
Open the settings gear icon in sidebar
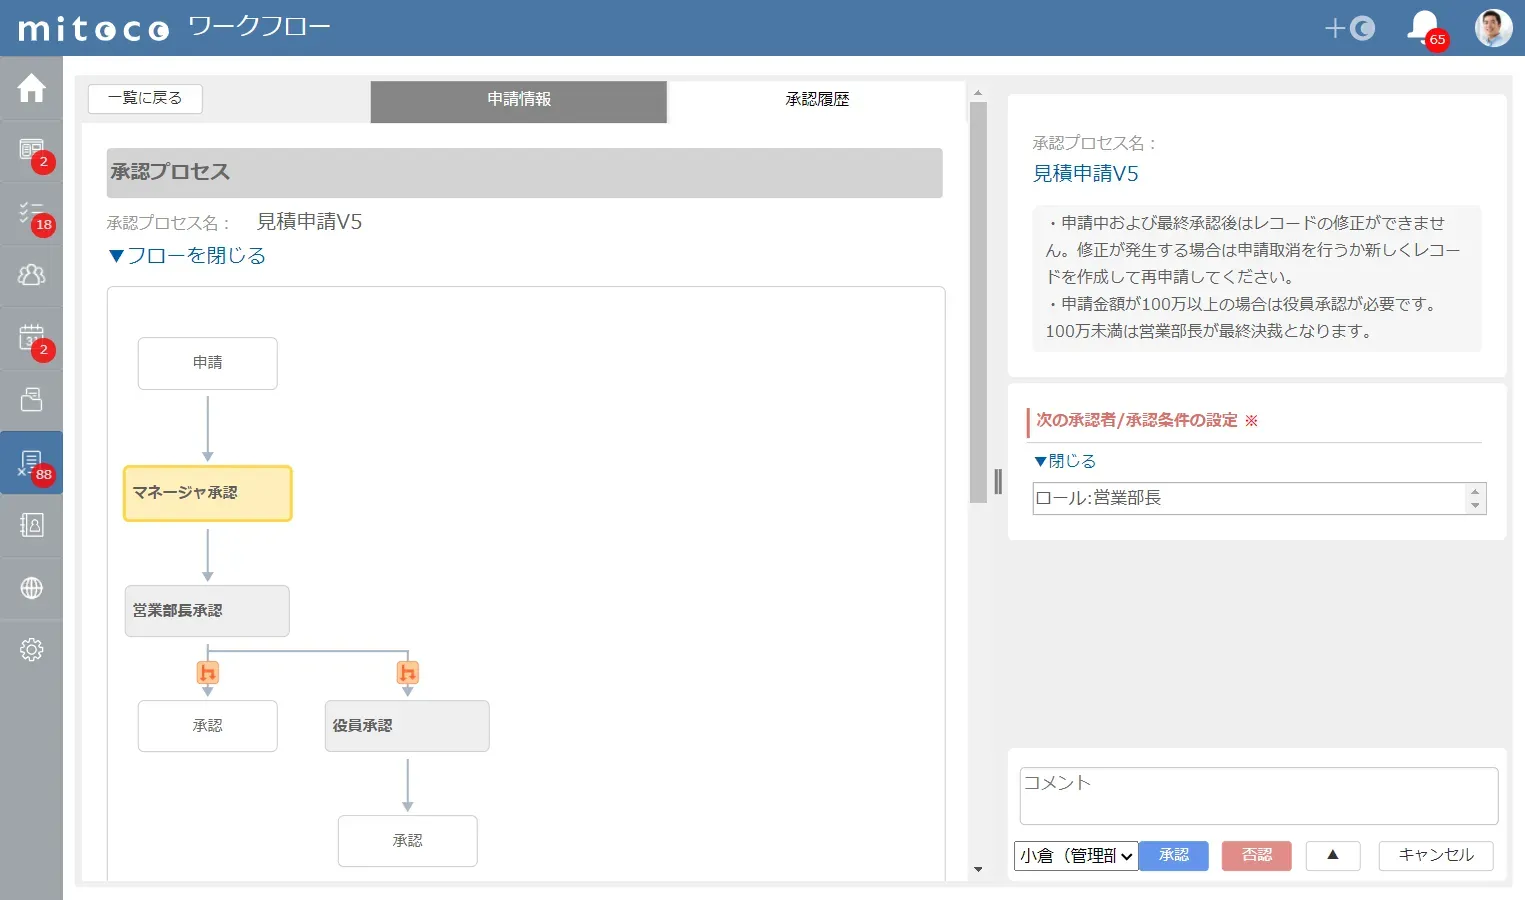[x=31, y=650]
